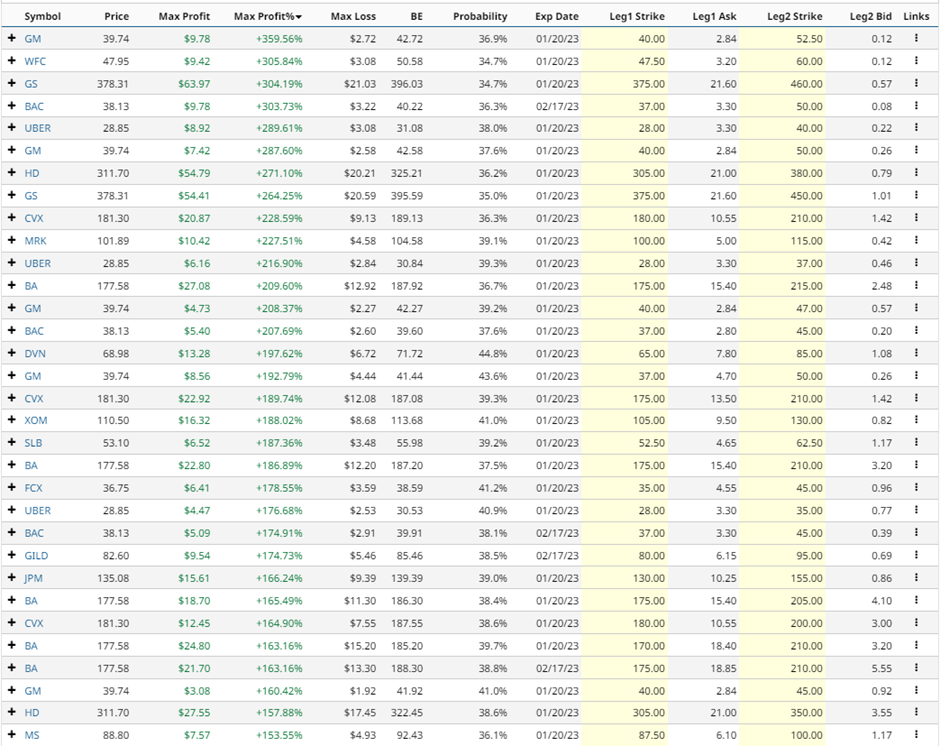Open the MS symbol link
Image resolution: width=940 pixels, height=746 pixels.
[x=32, y=735]
